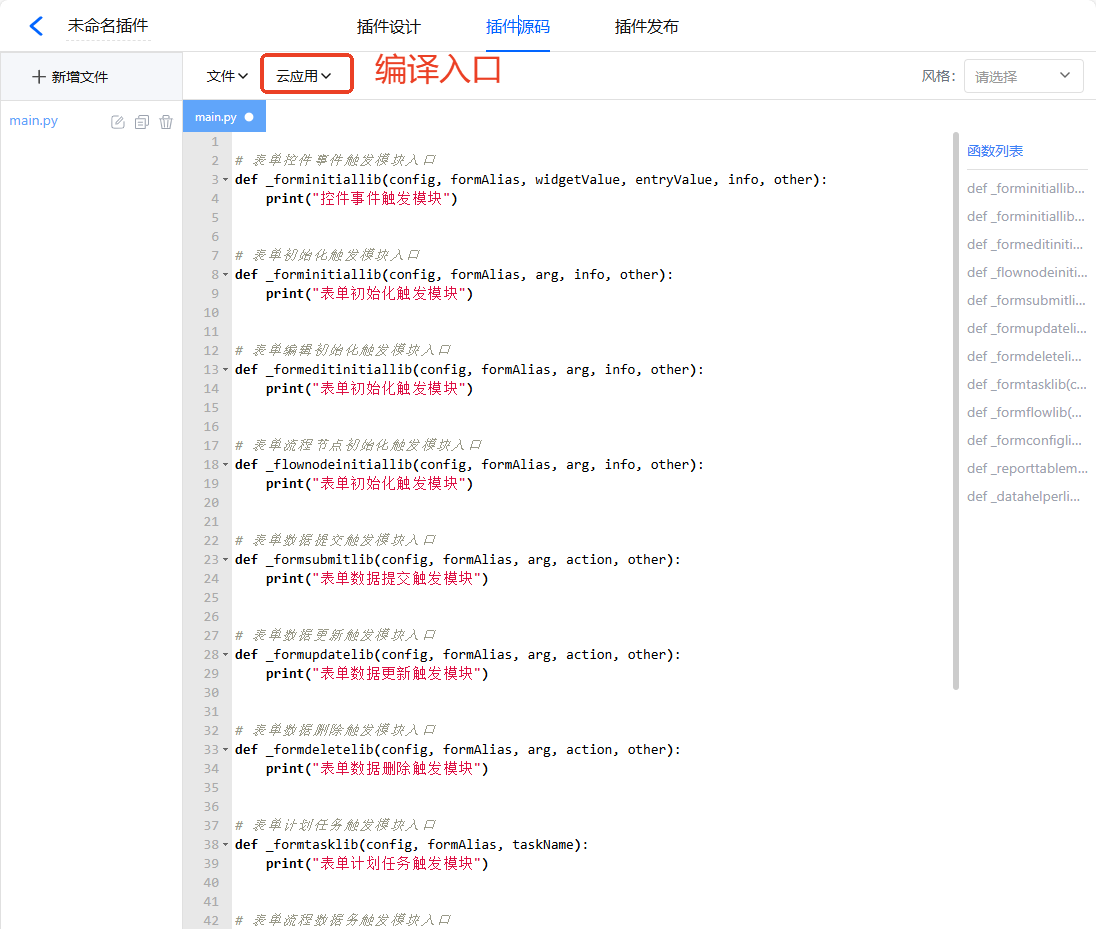Jump to def _formtasklib in function list
This screenshot has height=929, width=1096.
click(1026, 384)
